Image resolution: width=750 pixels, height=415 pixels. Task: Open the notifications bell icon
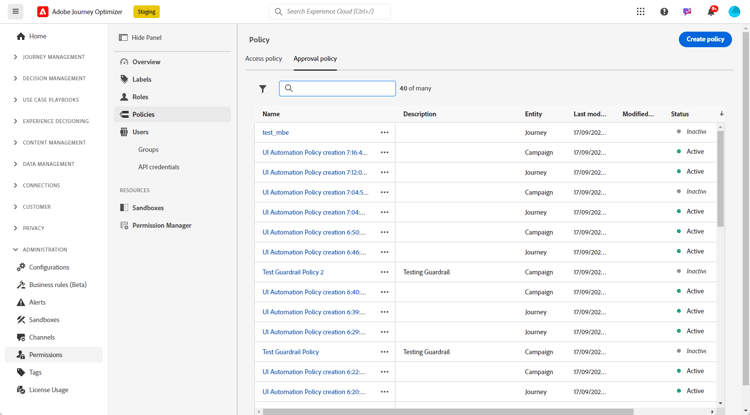click(x=711, y=12)
